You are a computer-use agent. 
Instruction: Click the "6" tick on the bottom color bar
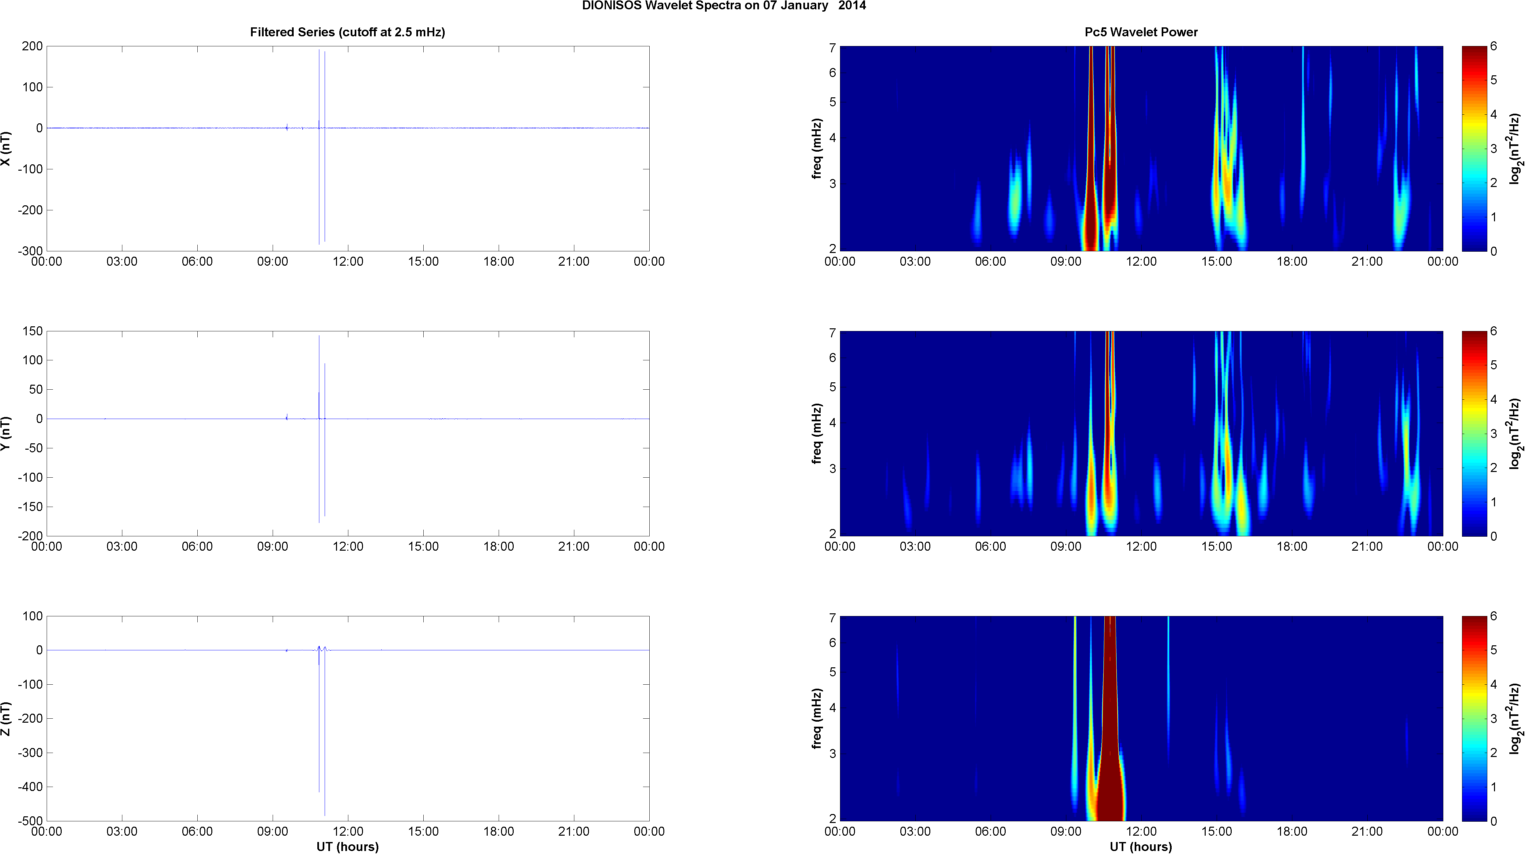pos(1493,617)
